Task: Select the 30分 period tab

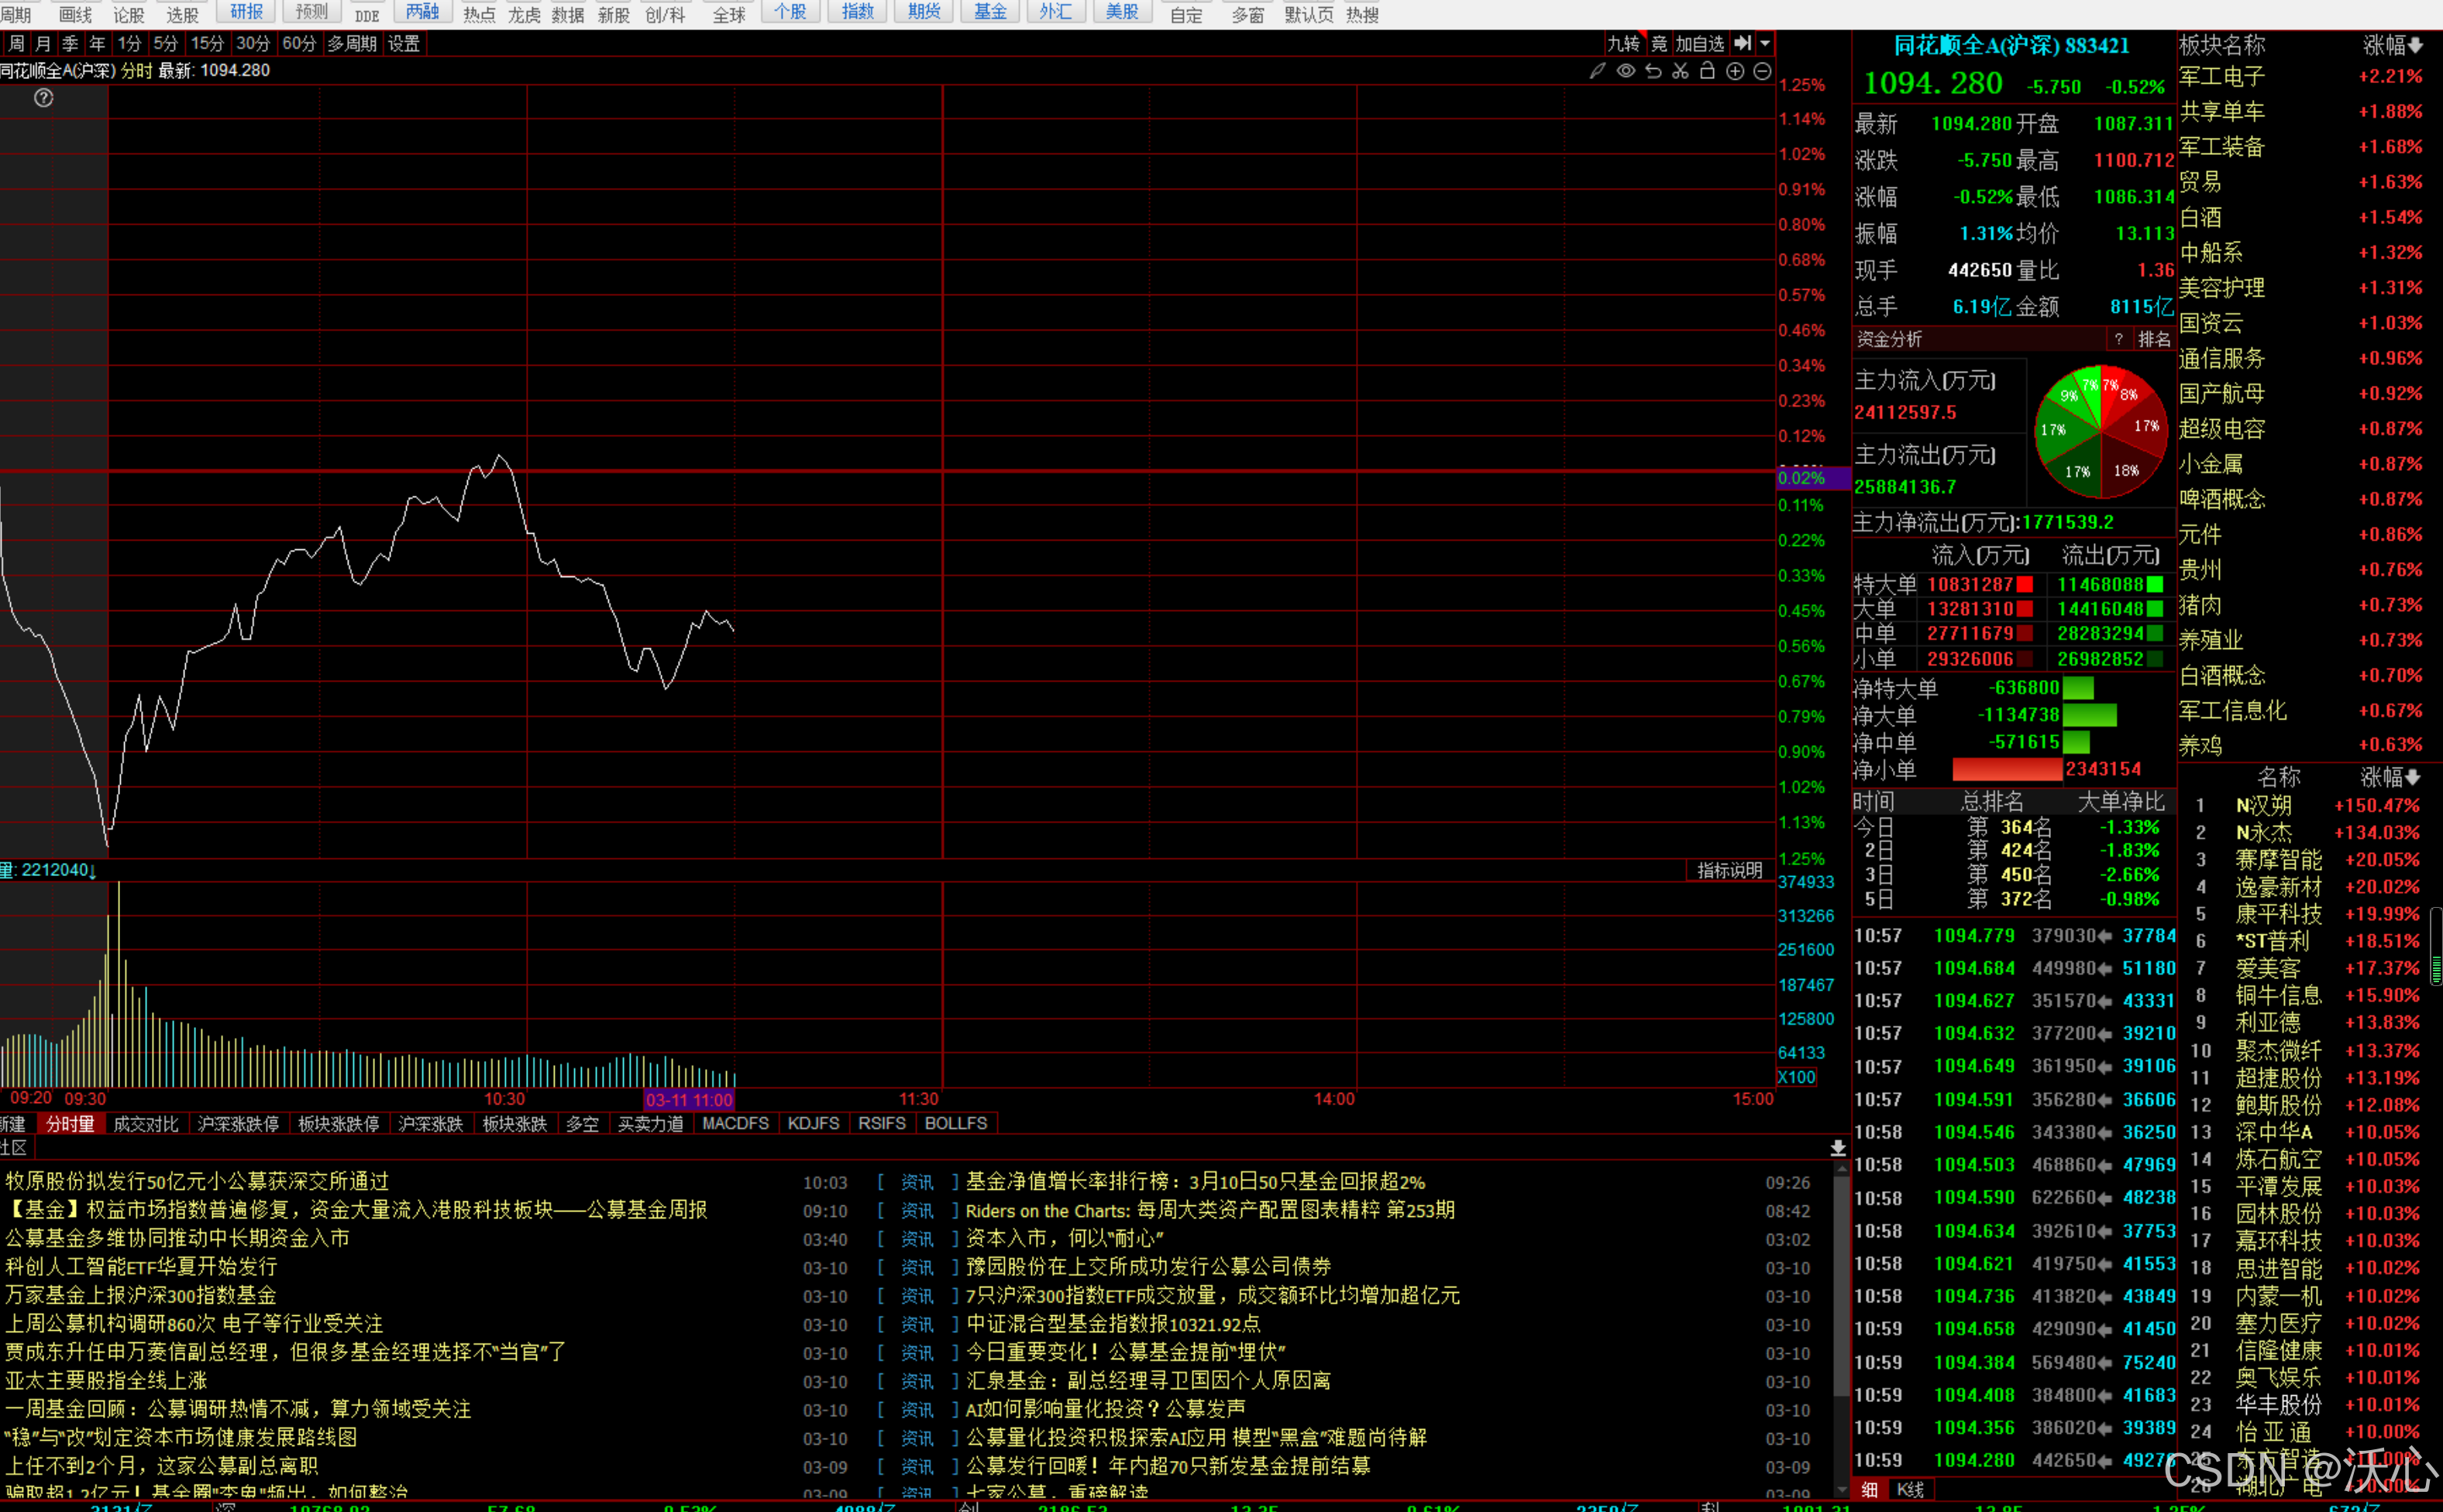Action: click(x=253, y=43)
